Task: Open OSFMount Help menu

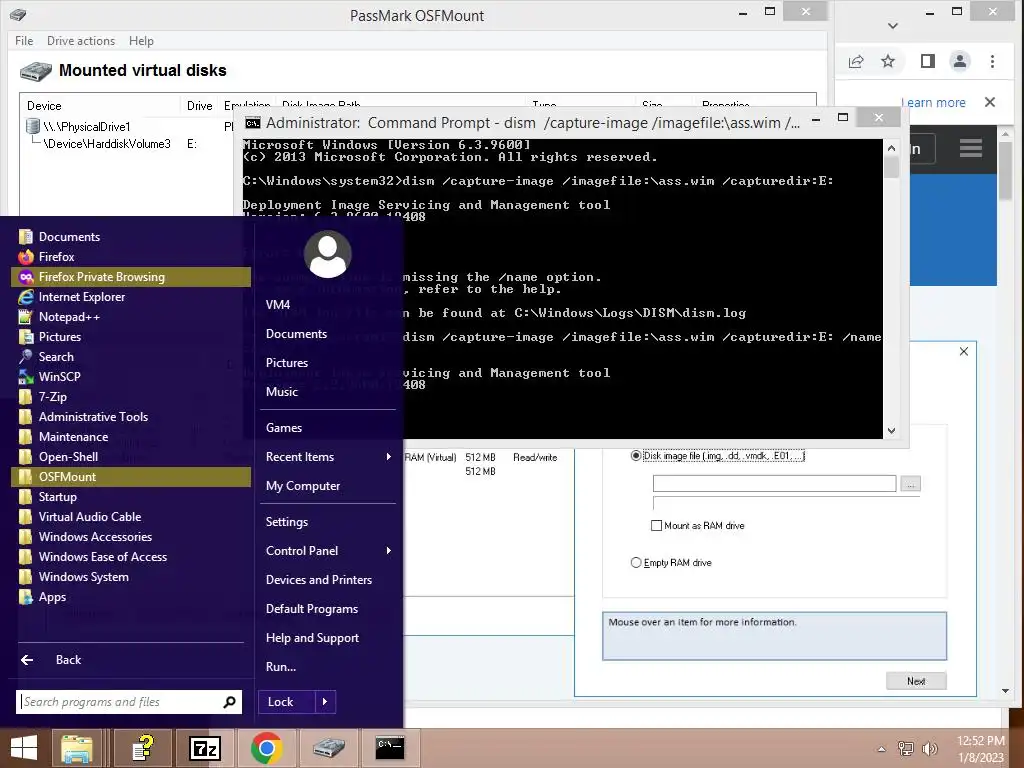Action: pyautogui.click(x=141, y=40)
